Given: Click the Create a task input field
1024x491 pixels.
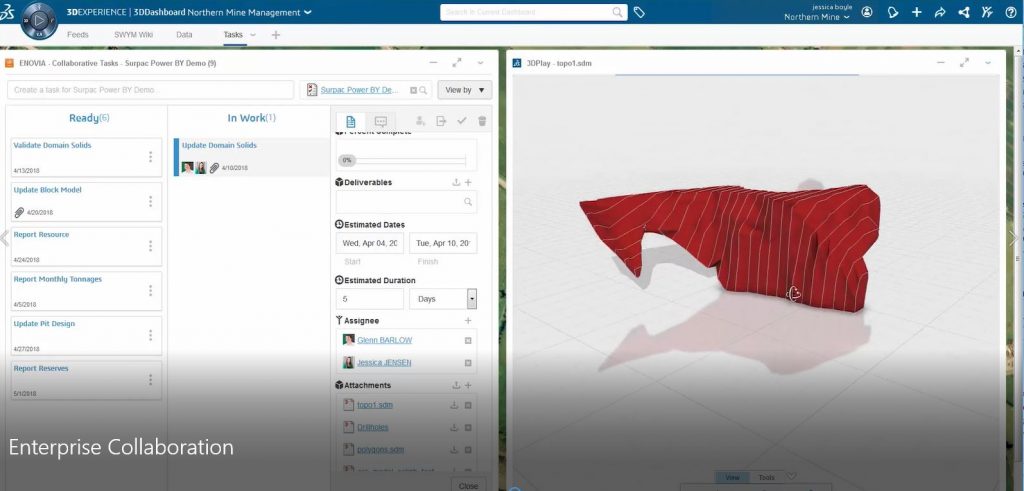Looking at the screenshot, I should pyautogui.click(x=150, y=90).
